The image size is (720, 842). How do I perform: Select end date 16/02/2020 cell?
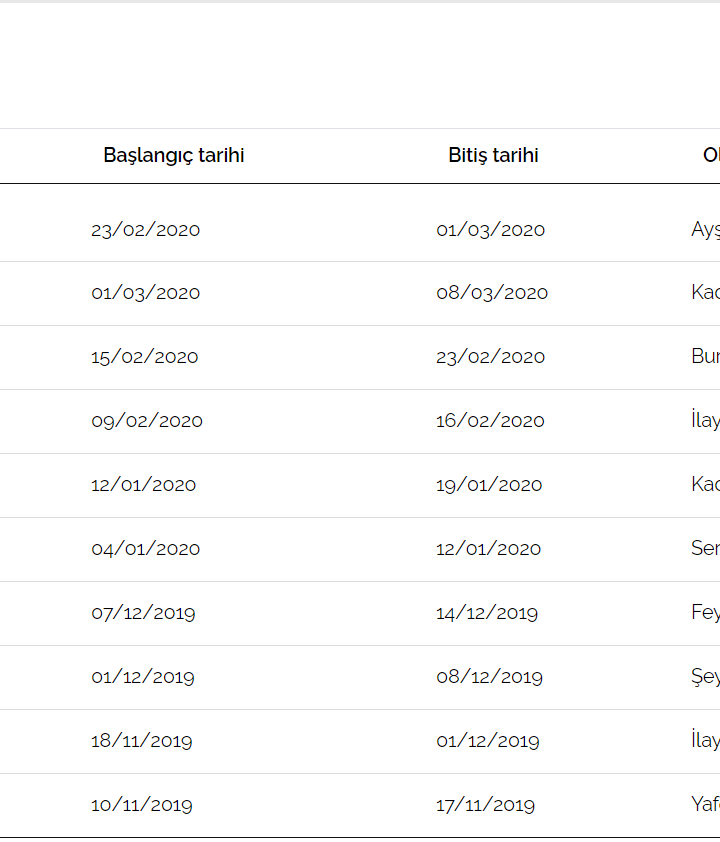pos(490,421)
